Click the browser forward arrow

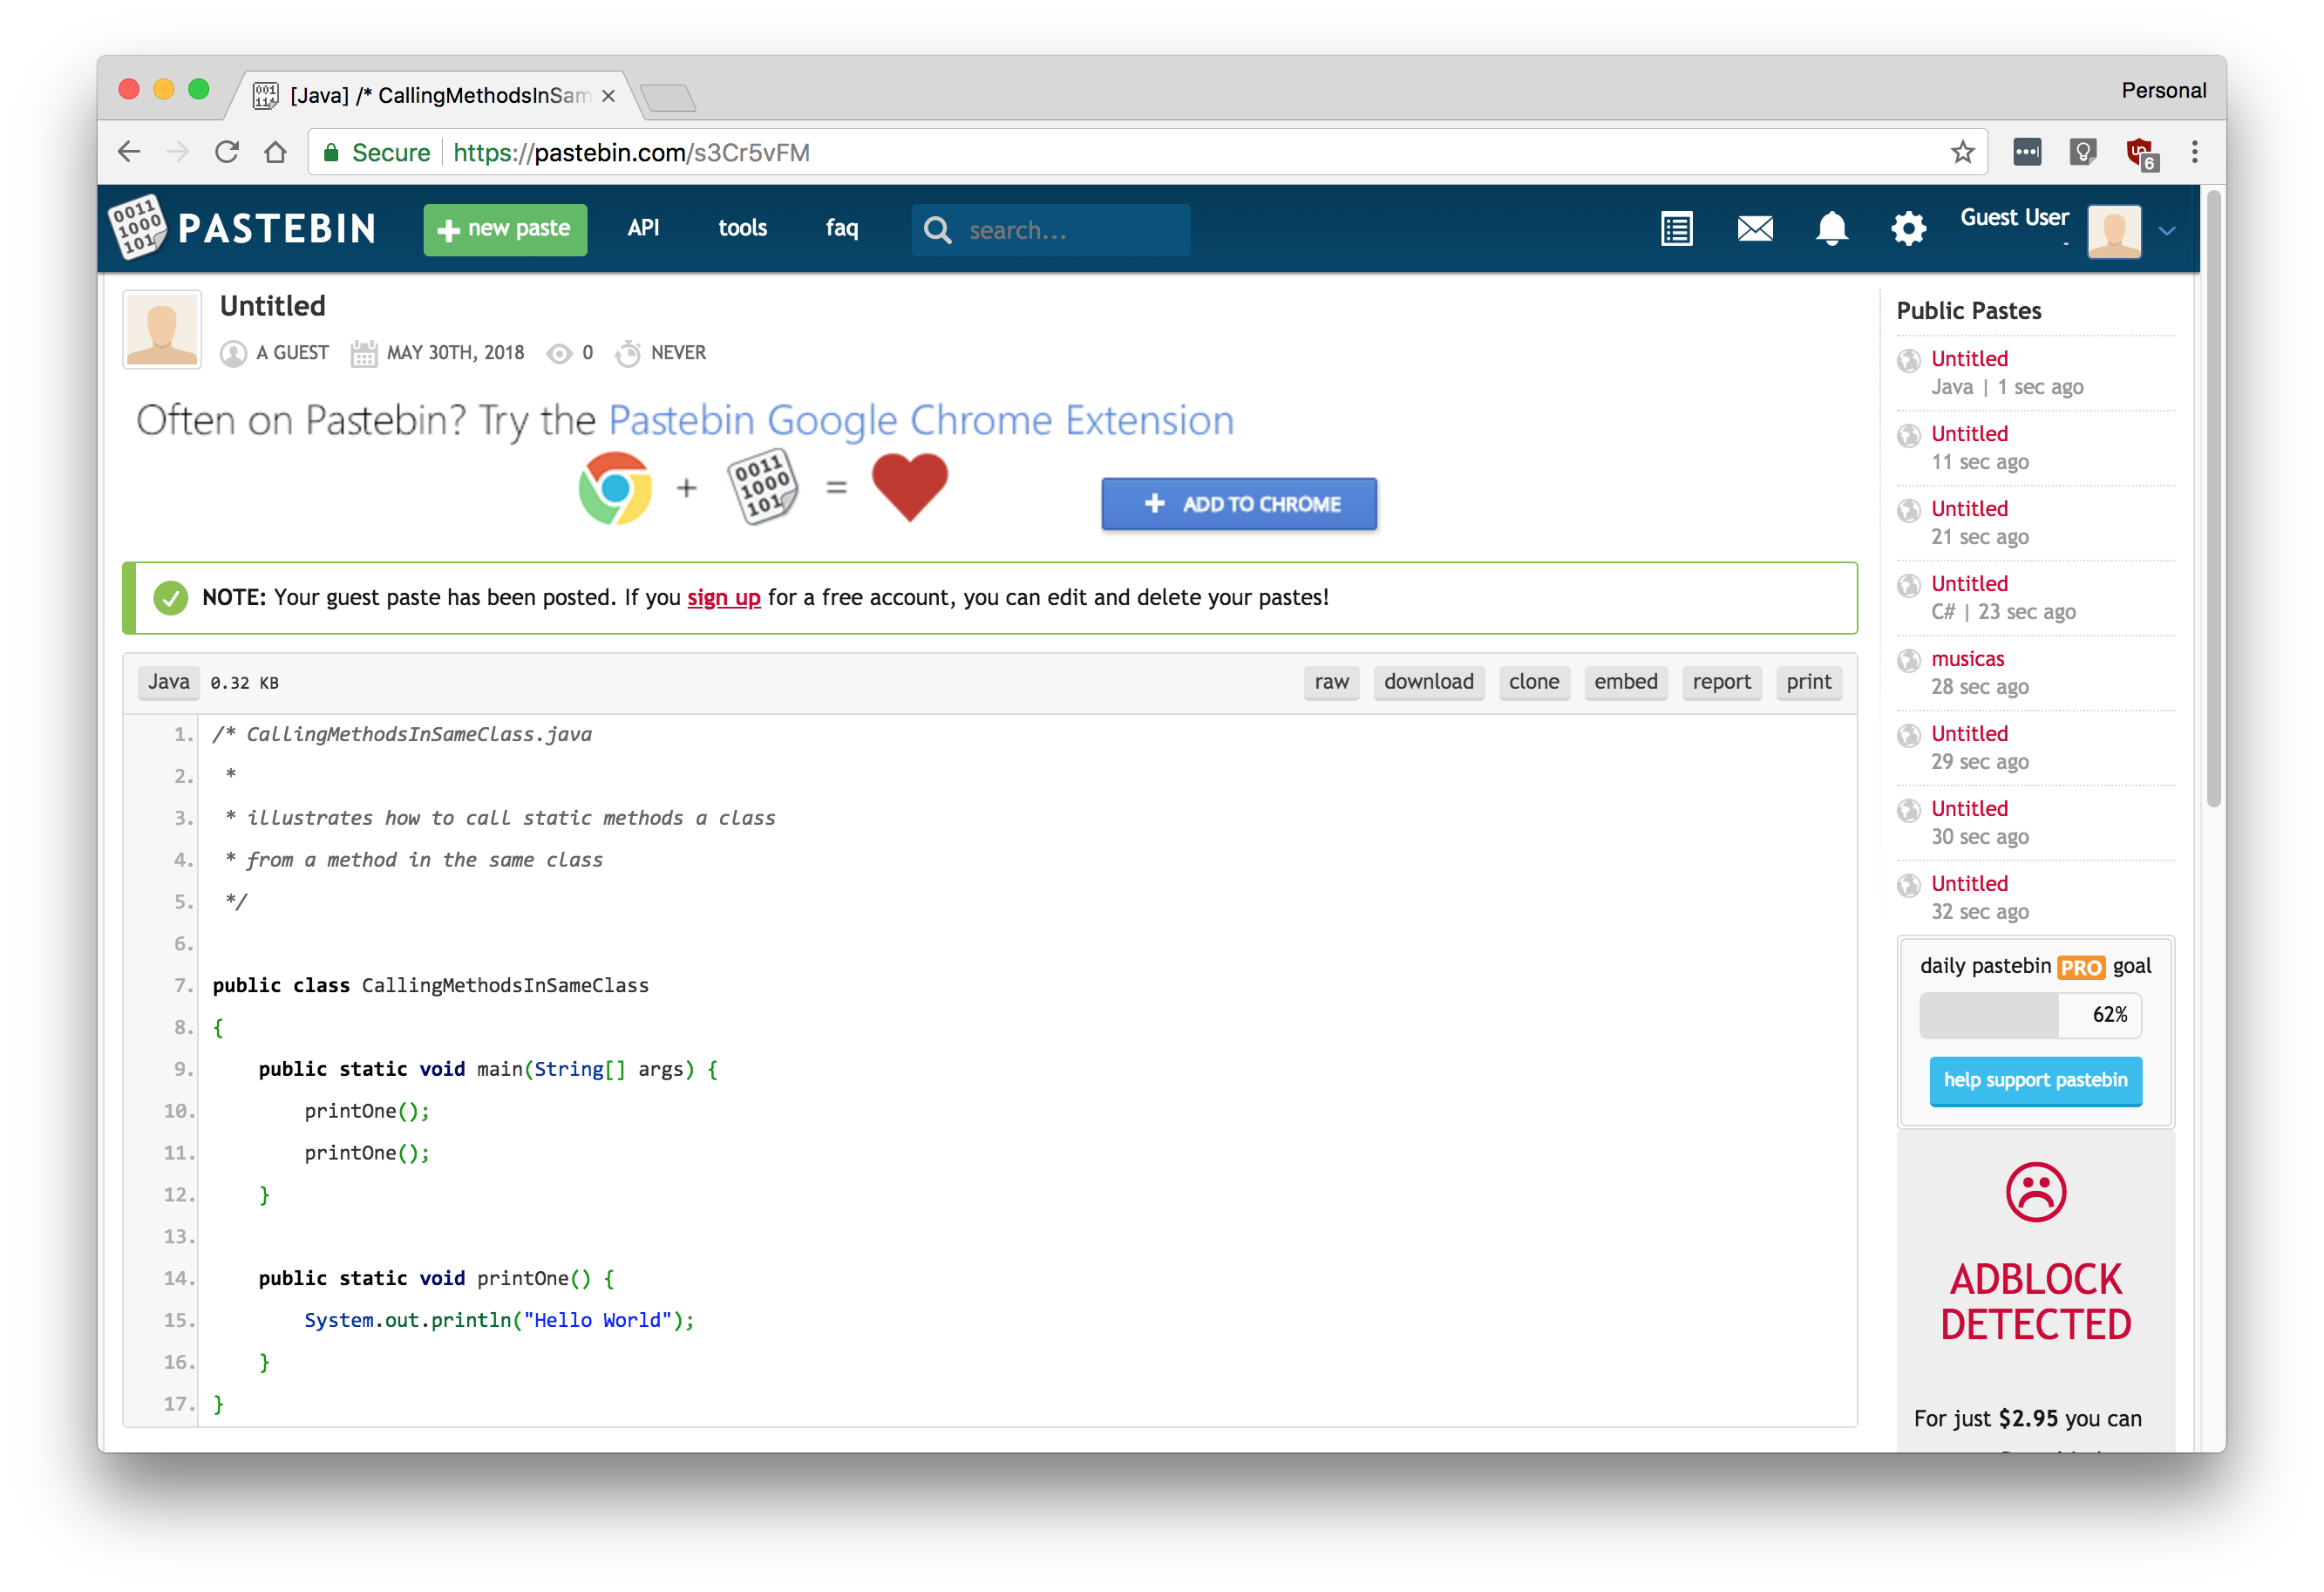[x=178, y=152]
